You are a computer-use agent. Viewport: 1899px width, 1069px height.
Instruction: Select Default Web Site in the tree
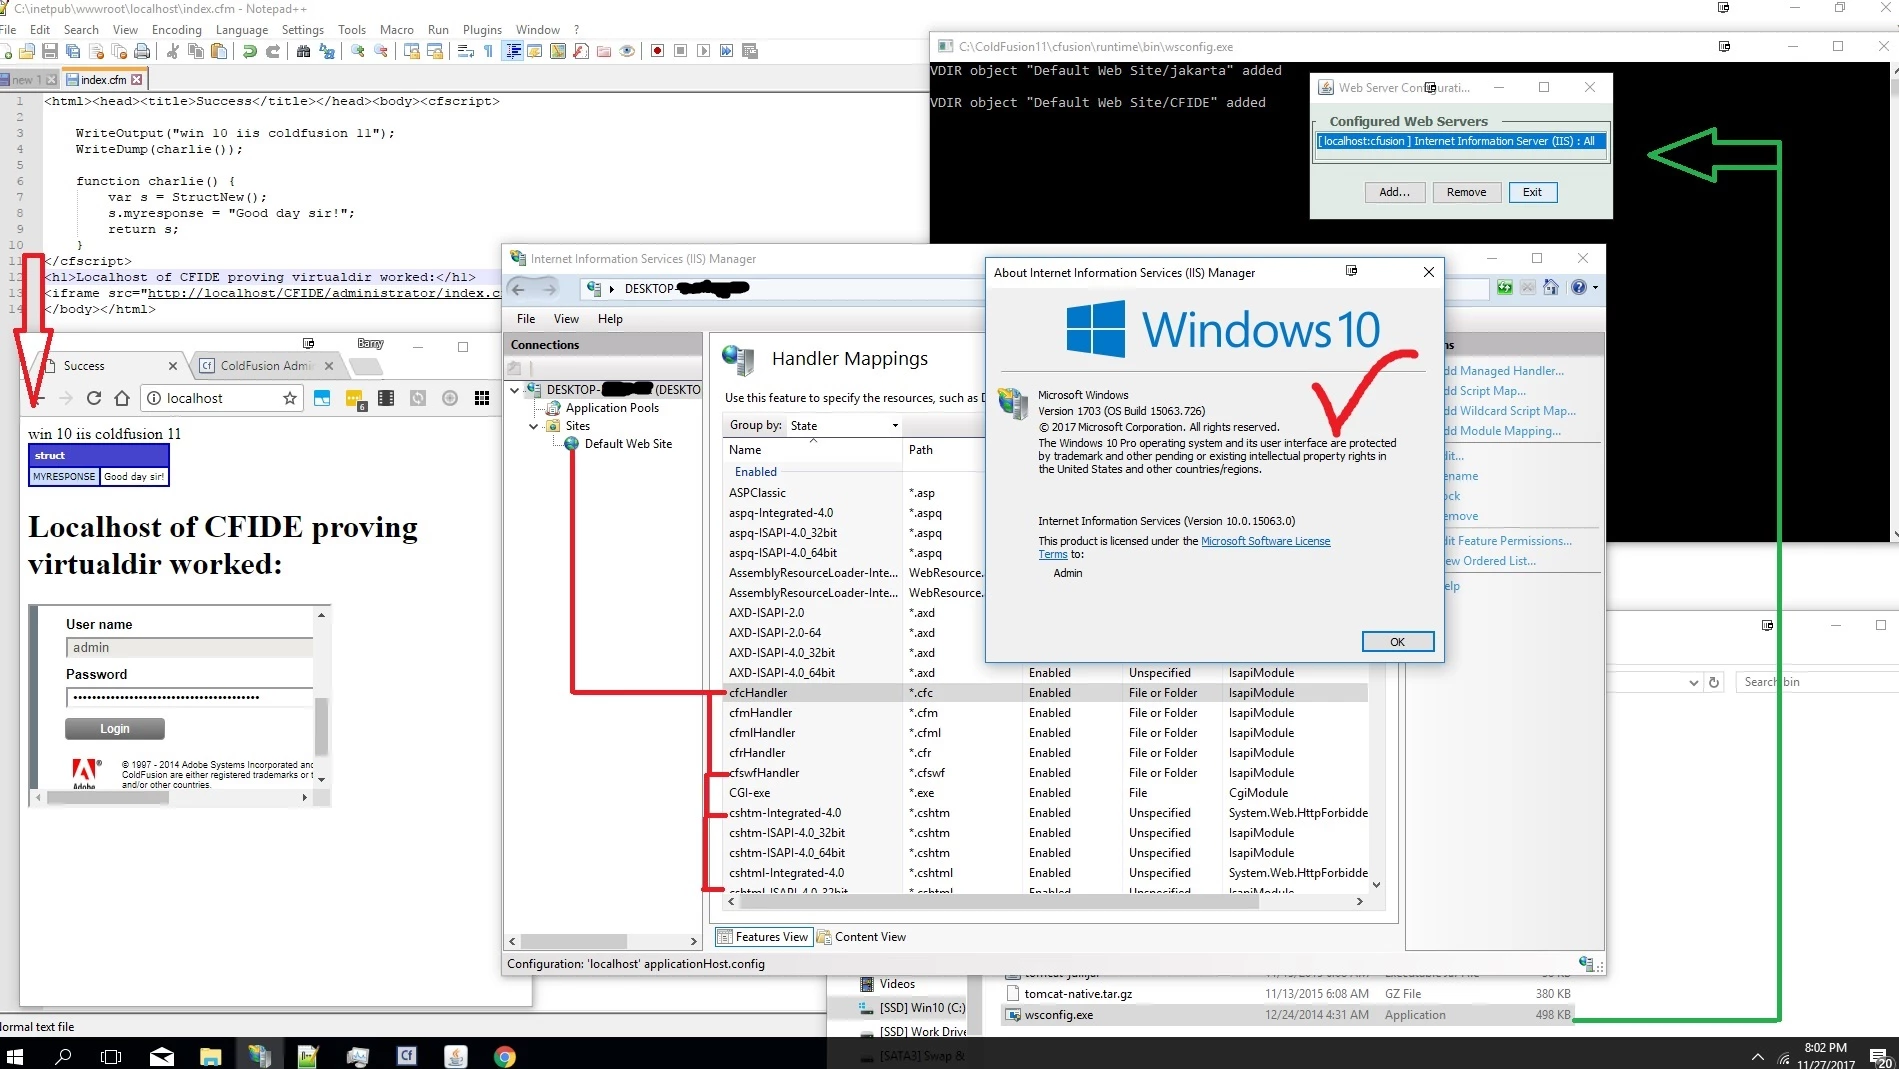click(x=628, y=444)
